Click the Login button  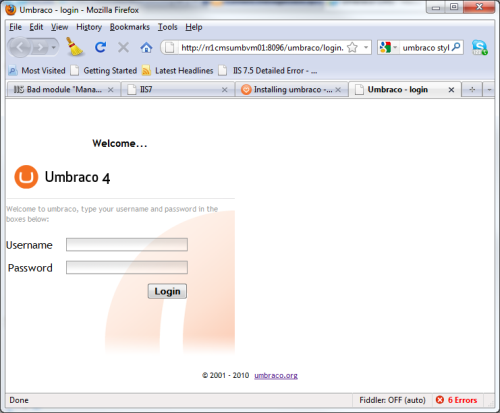167,291
